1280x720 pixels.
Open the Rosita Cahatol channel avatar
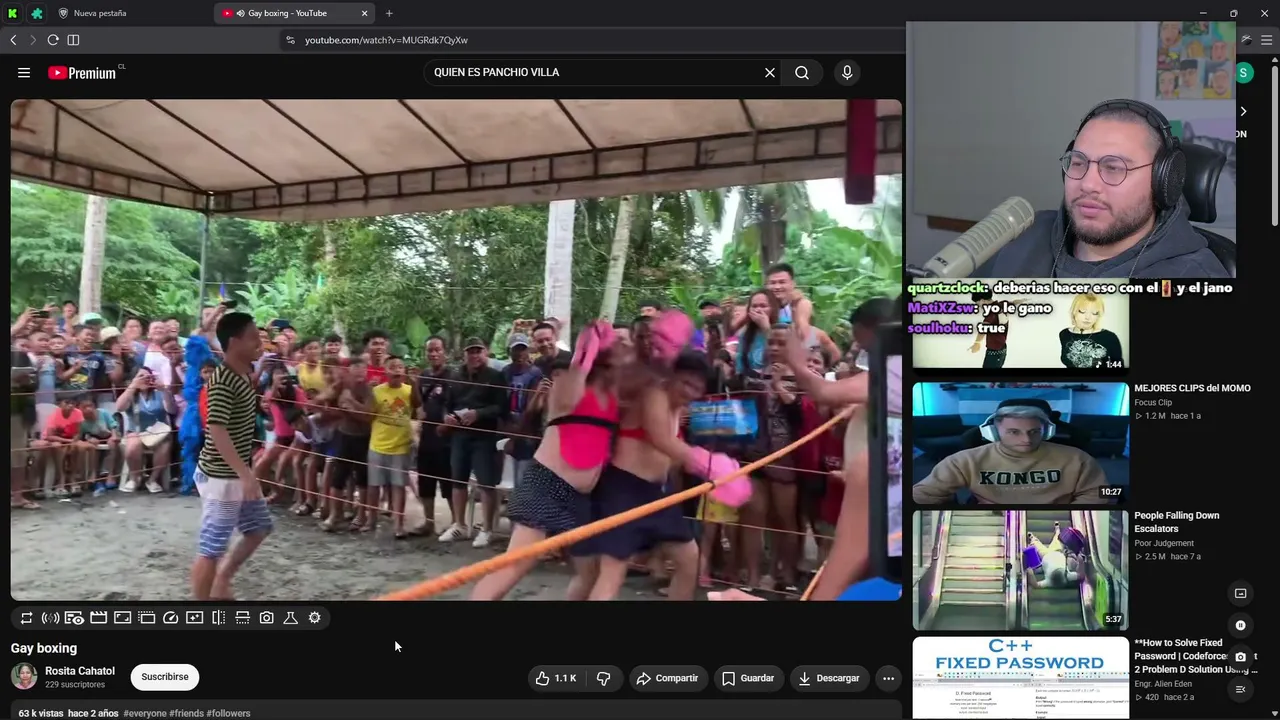pos(24,677)
